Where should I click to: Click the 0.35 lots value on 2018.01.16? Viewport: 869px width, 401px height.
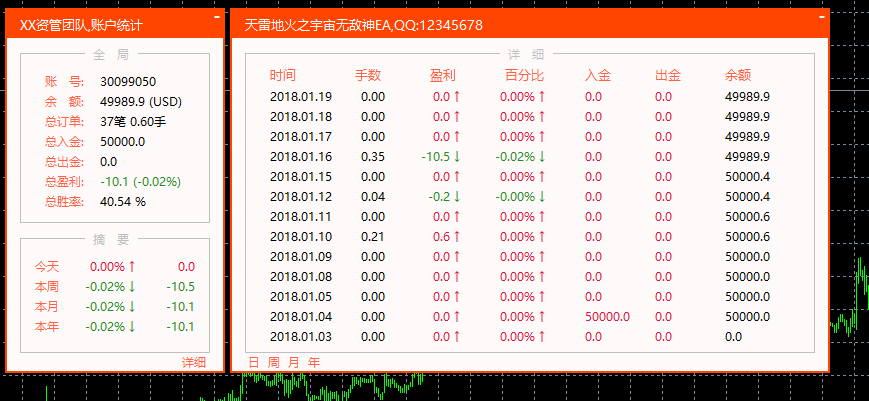[373, 157]
